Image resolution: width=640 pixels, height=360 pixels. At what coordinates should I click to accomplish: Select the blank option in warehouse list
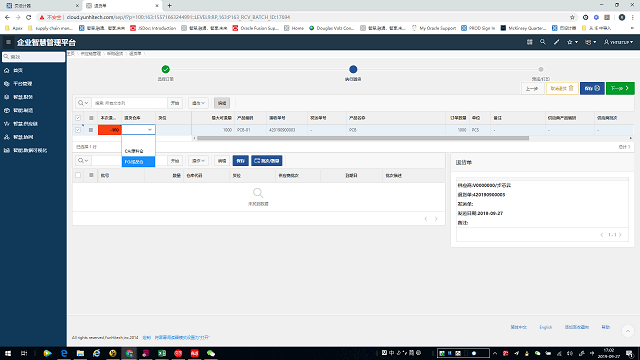[138, 140]
